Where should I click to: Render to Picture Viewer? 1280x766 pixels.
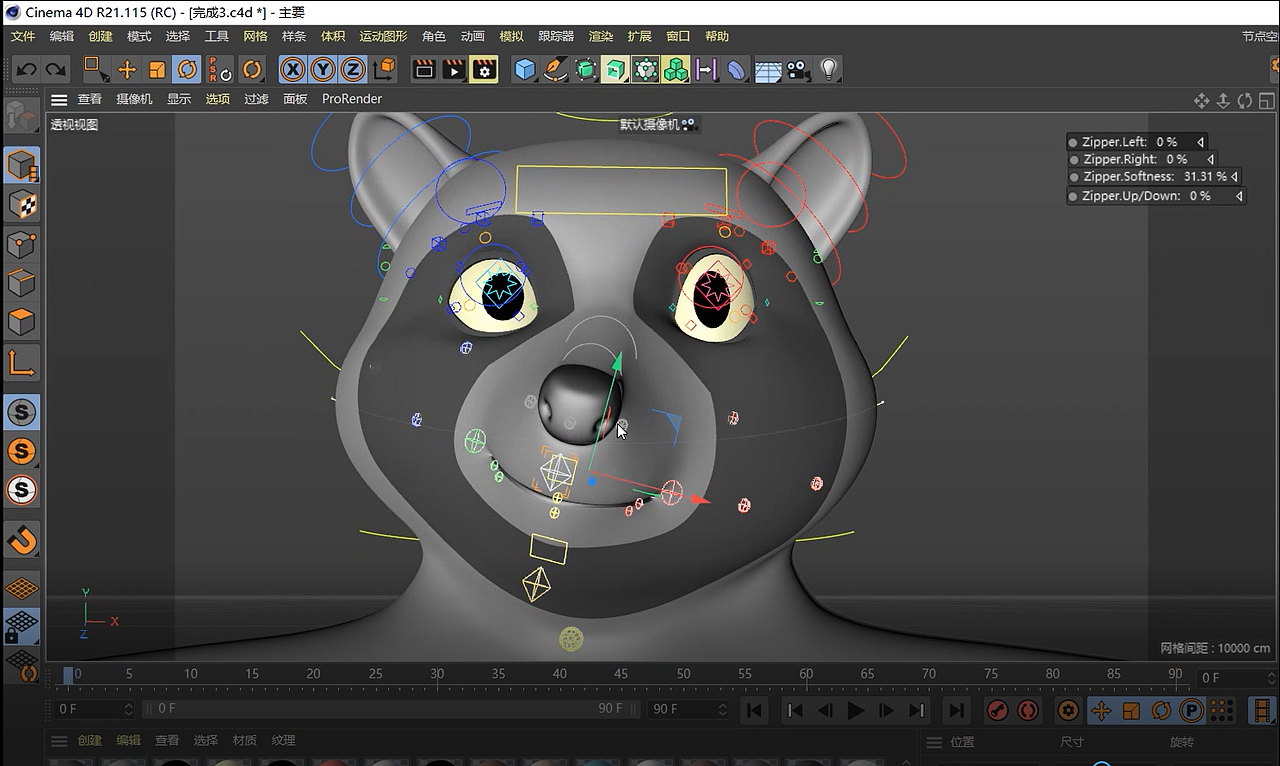454,69
